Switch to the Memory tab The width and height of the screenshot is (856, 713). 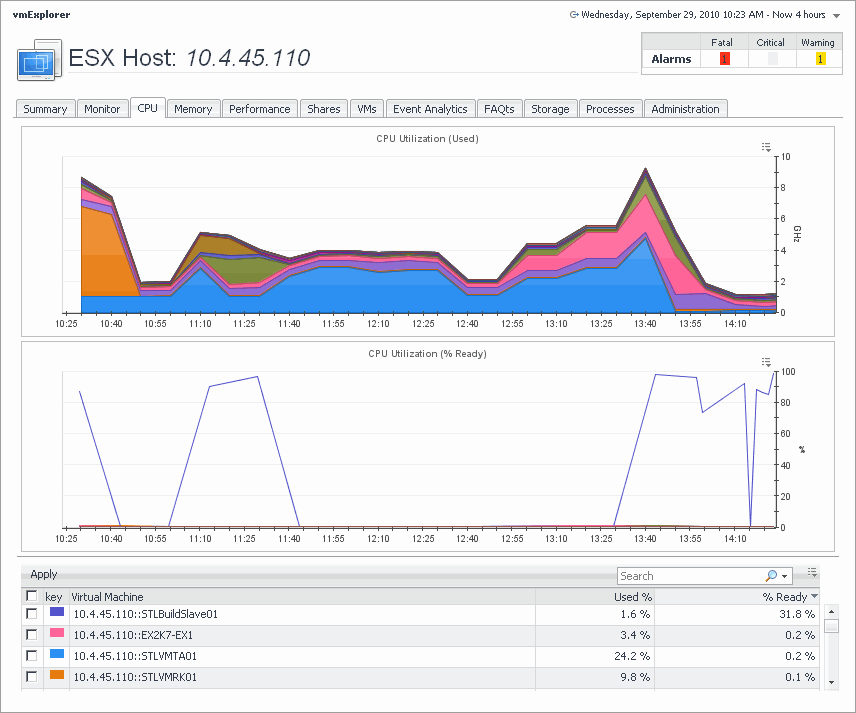pyautogui.click(x=193, y=109)
